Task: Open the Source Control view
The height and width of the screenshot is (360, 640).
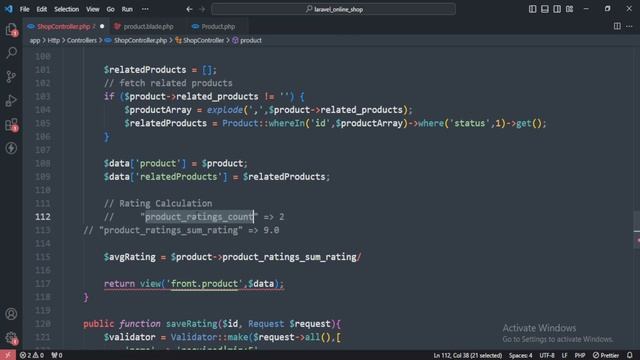Action: point(11,76)
